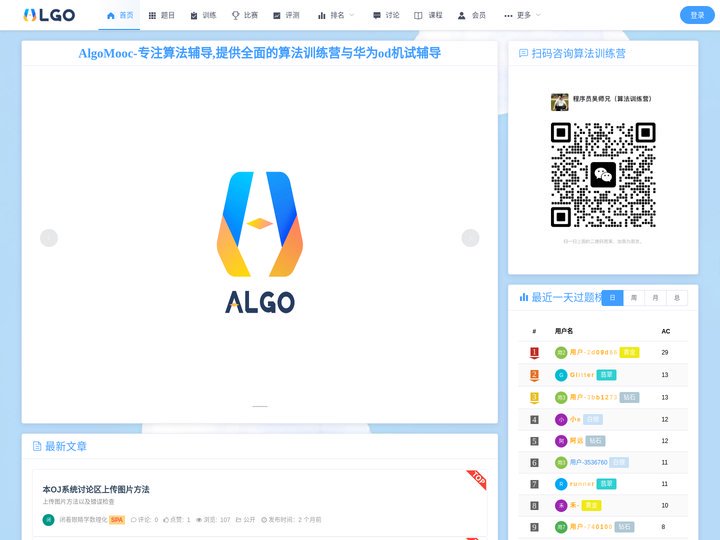This screenshot has height=540, width=720.
Task: Expand the 更多 dropdown arrow
Action: (538, 15)
